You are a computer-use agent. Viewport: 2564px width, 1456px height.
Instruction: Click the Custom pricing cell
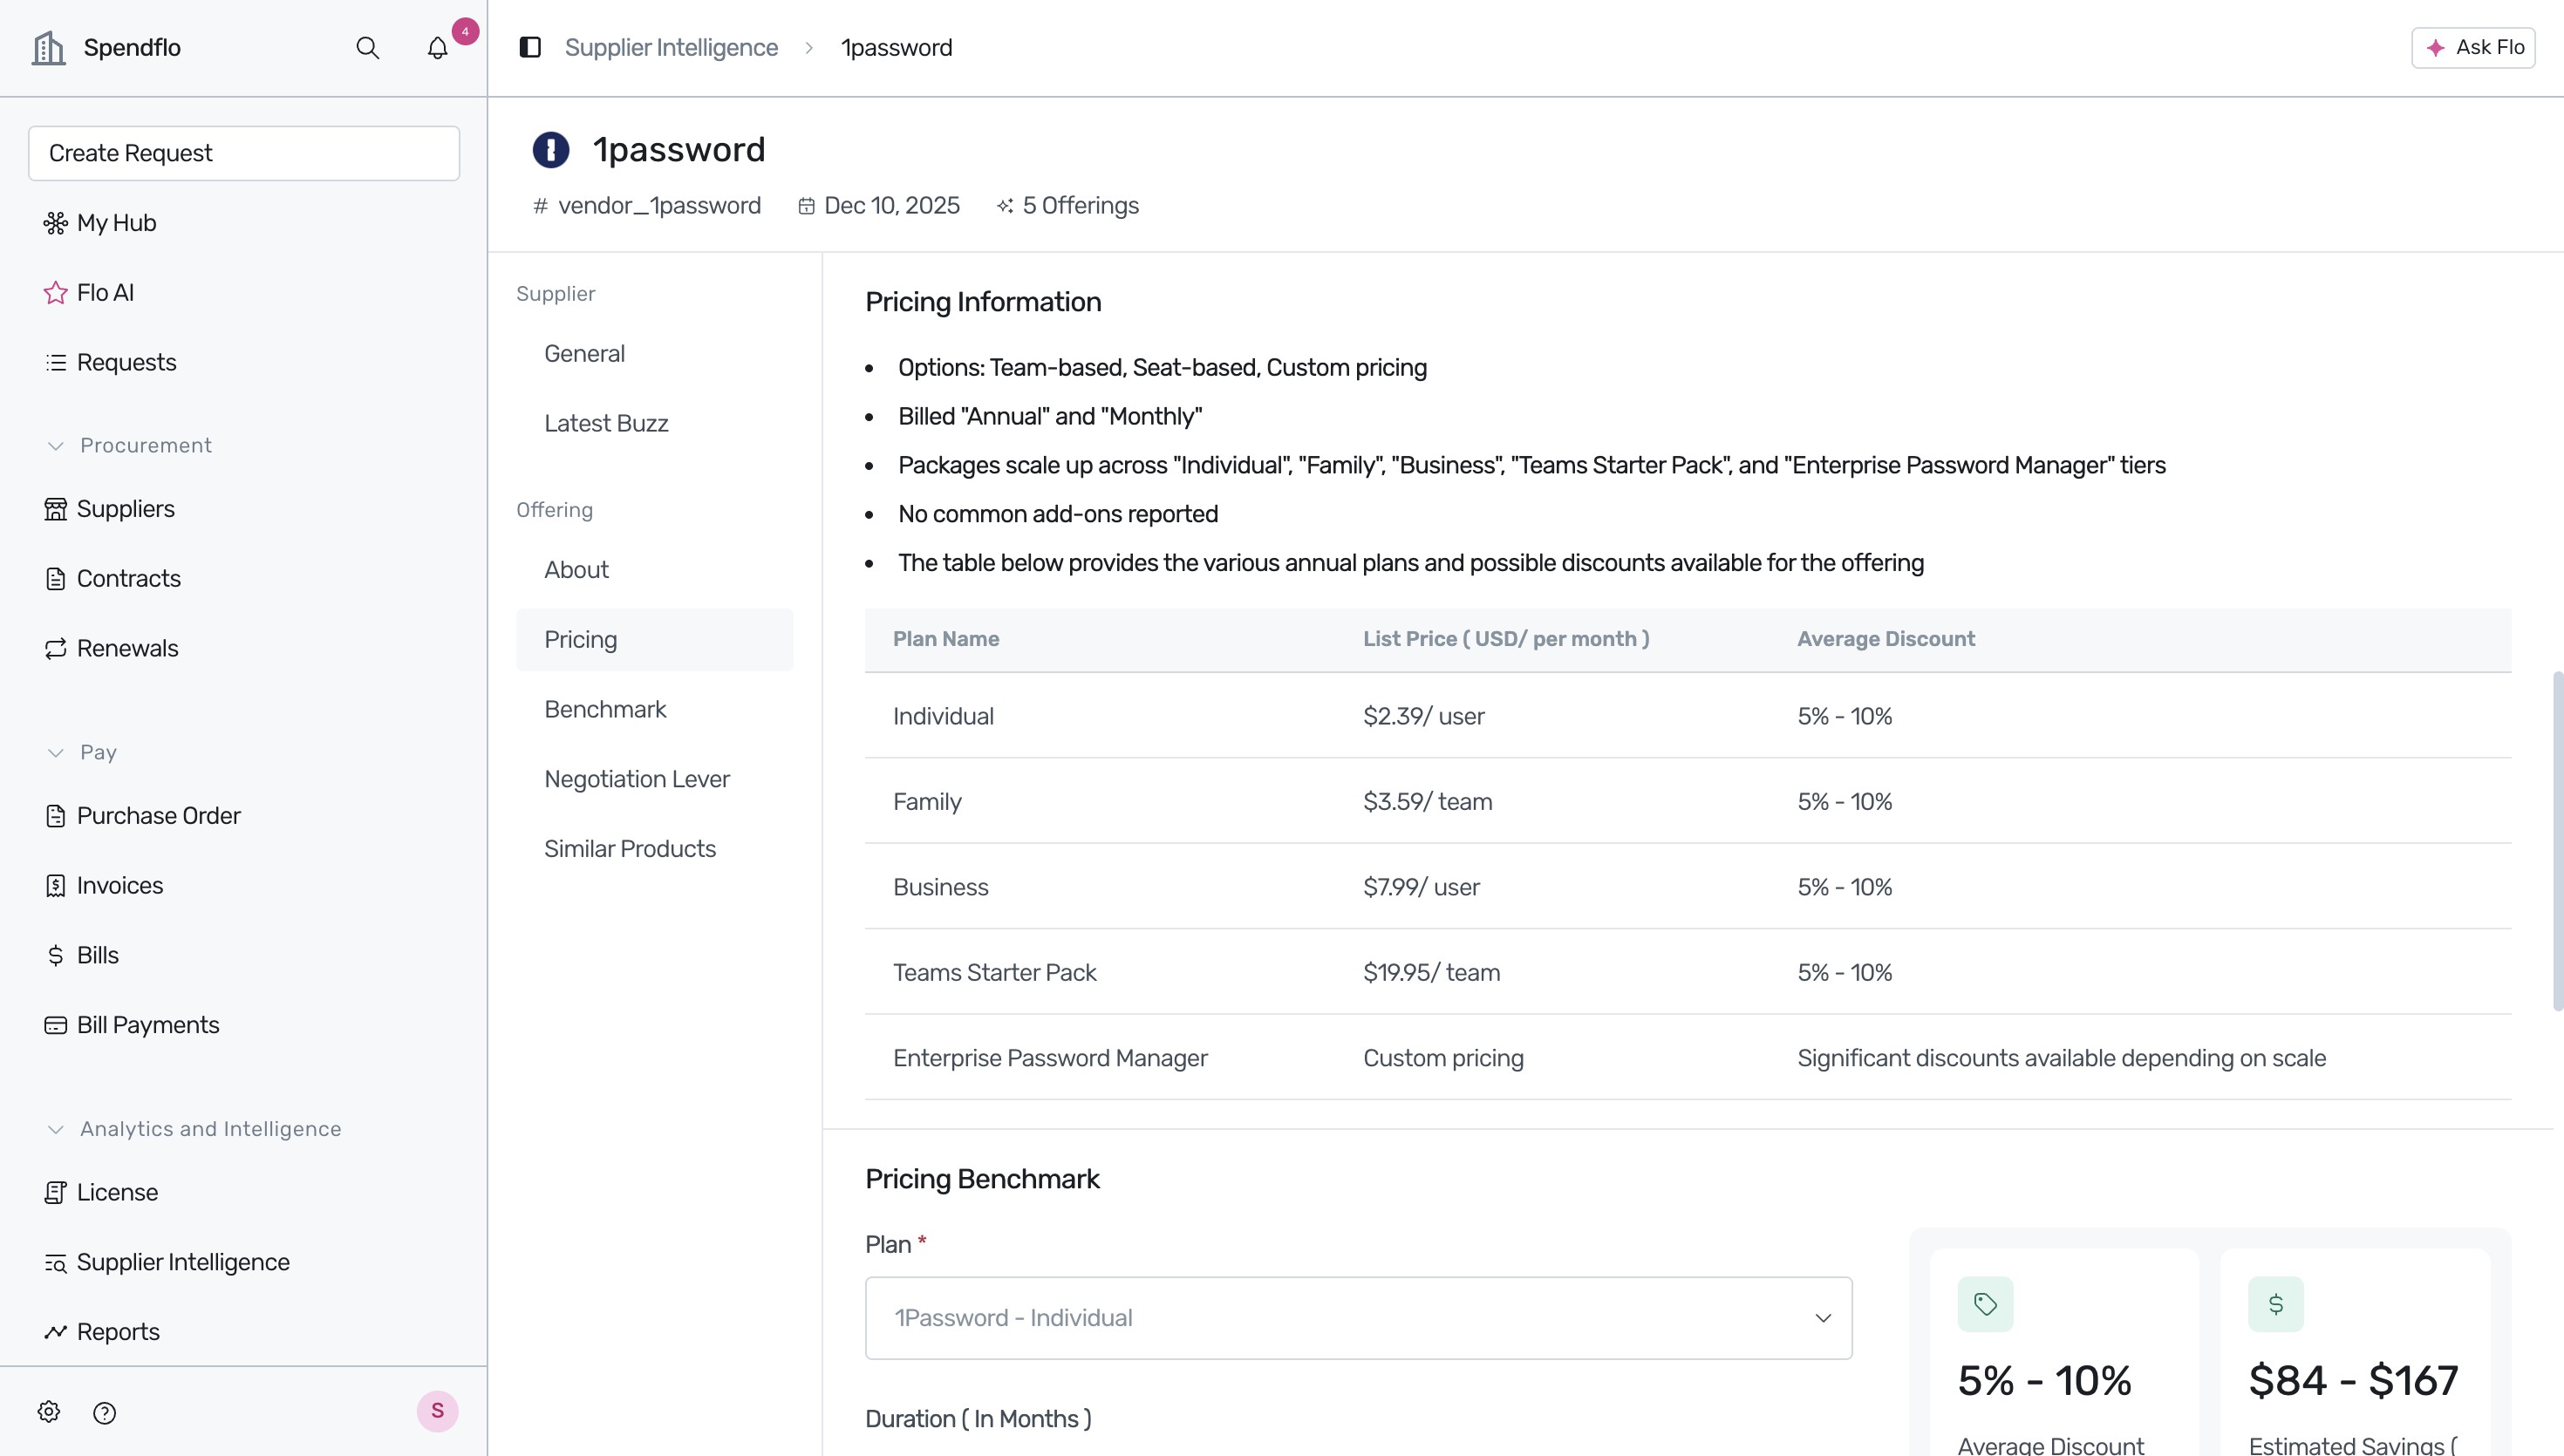[x=1443, y=1058]
